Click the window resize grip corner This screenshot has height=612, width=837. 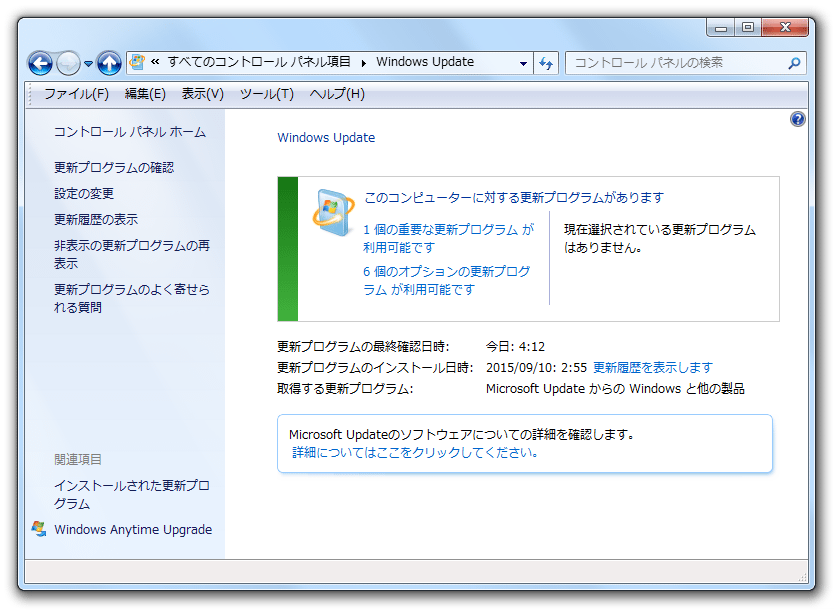pyautogui.click(x=802, y=577)
